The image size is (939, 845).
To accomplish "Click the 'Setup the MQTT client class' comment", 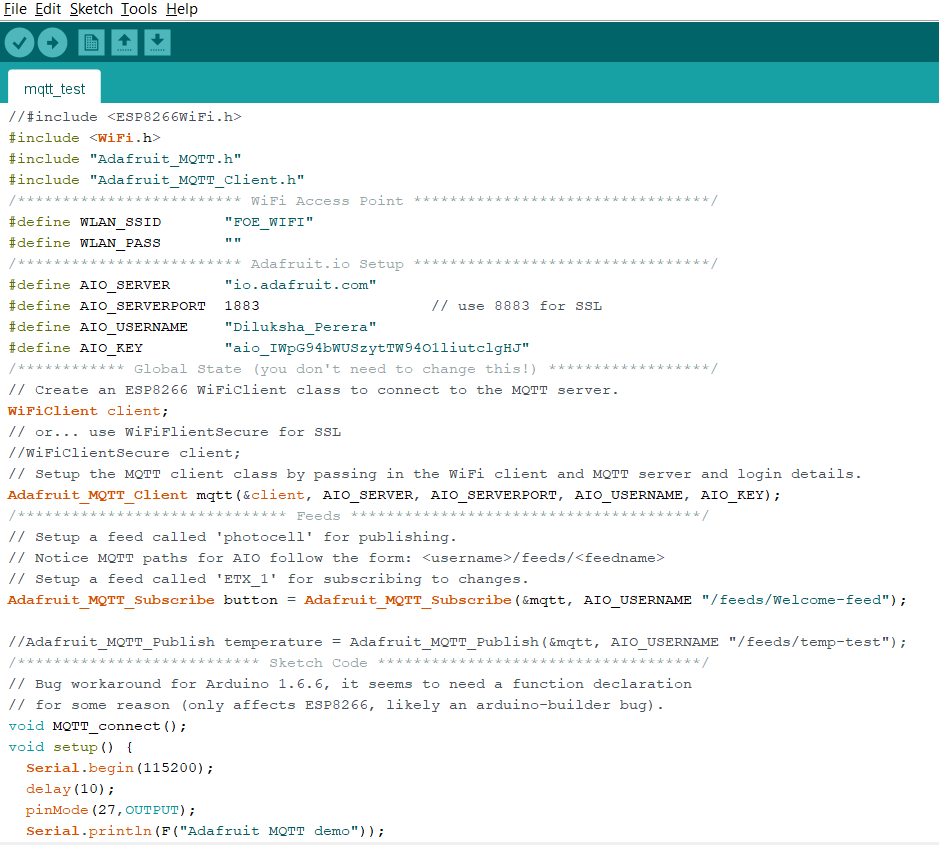I will (x=435, y=474).
